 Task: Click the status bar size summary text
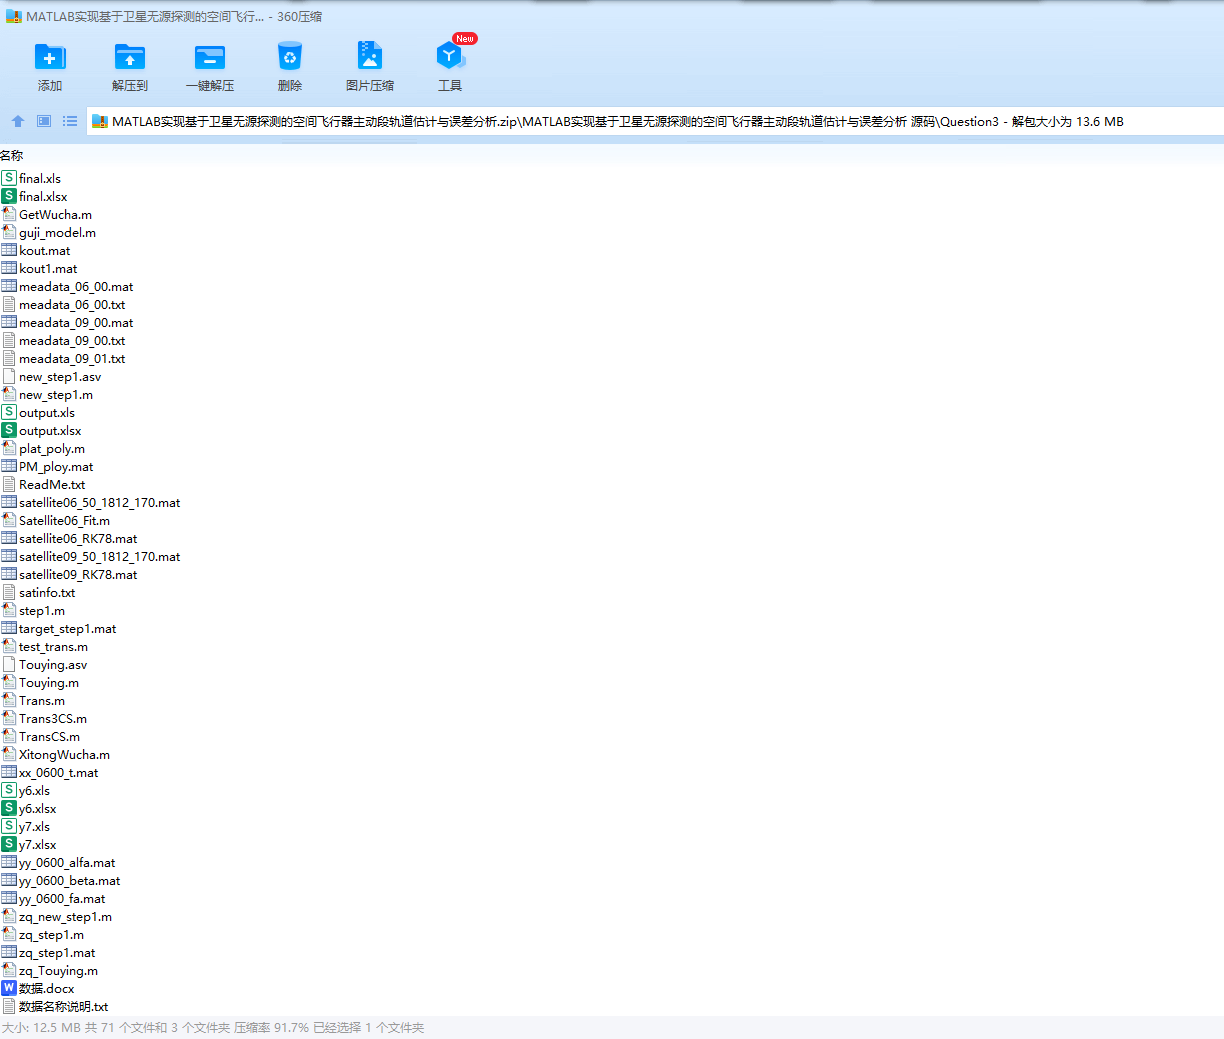click(213, 1028)
